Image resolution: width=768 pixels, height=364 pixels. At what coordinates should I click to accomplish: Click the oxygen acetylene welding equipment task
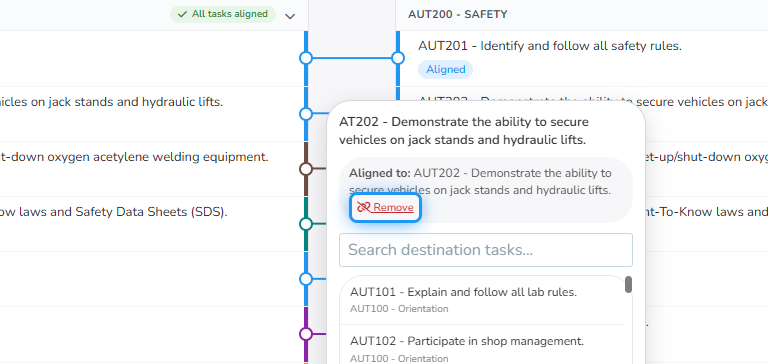(134, 157)
